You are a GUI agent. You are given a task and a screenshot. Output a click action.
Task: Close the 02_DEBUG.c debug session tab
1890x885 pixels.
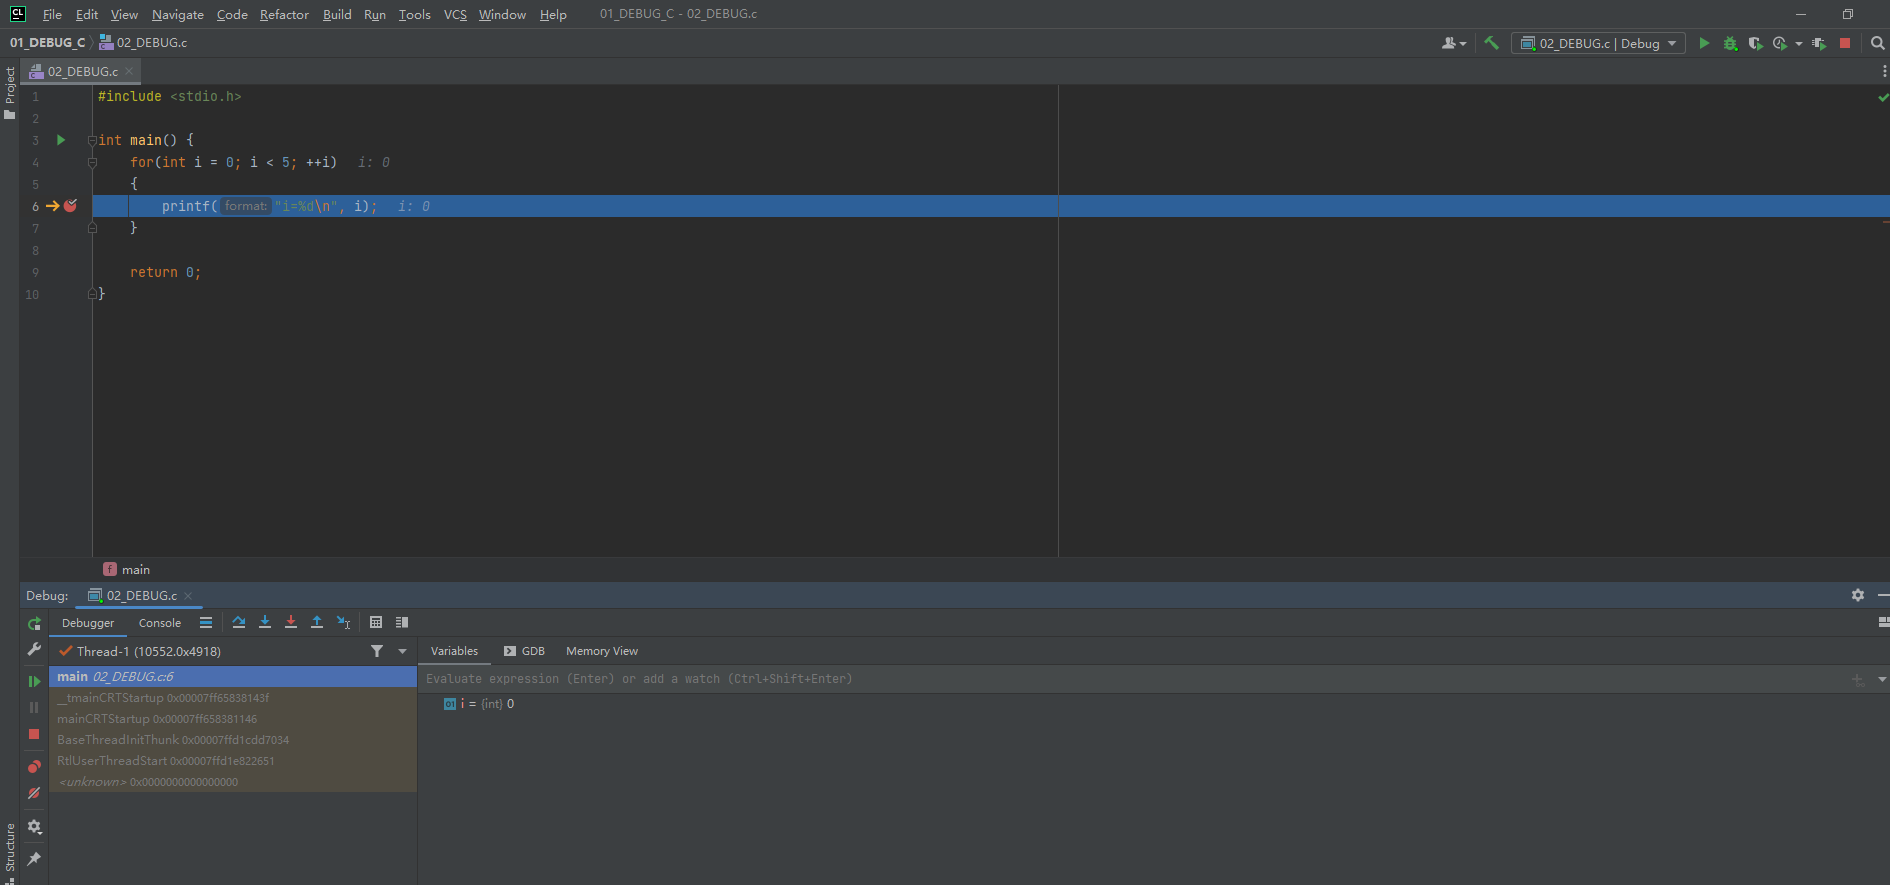click(x=188, y=595)
